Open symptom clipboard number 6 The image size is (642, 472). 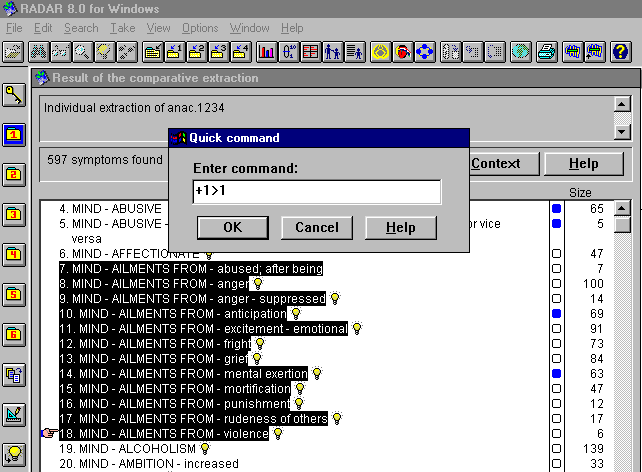pyautogui.click(x=15, y=334)
